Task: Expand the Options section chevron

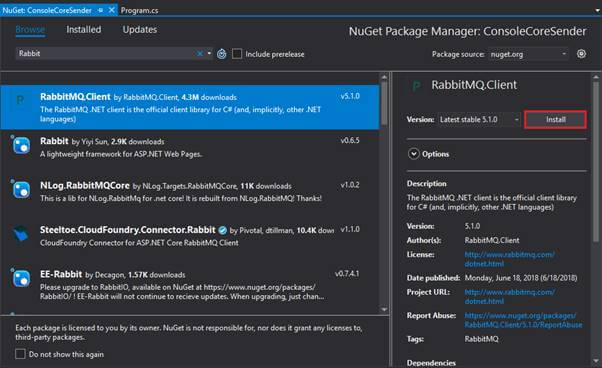Action: [413, 154]
